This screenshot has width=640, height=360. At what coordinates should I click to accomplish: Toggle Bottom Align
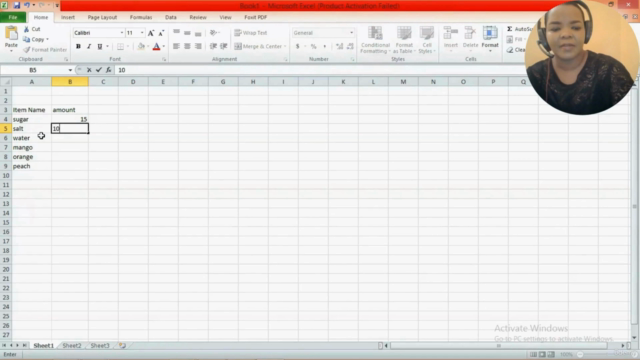198,33
